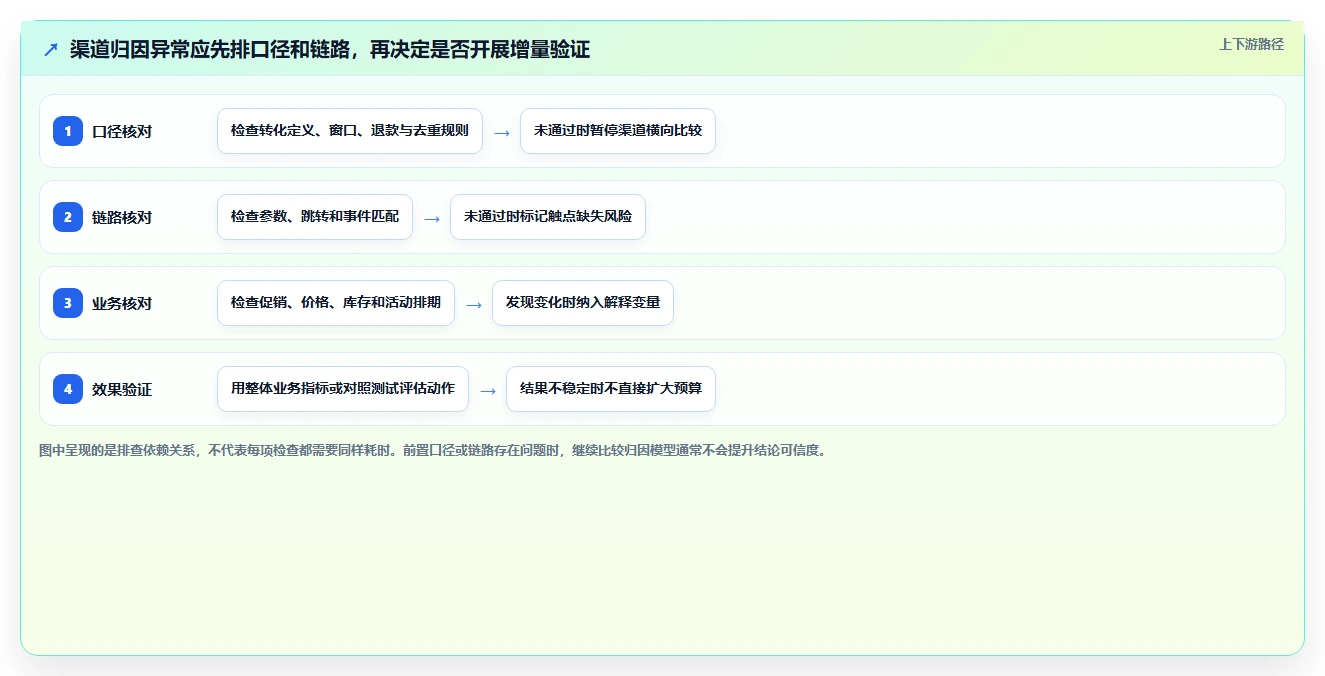This screenshot has width=1325, height=676.
Task: Select the step 2 number badge
Action: point(68,217)
